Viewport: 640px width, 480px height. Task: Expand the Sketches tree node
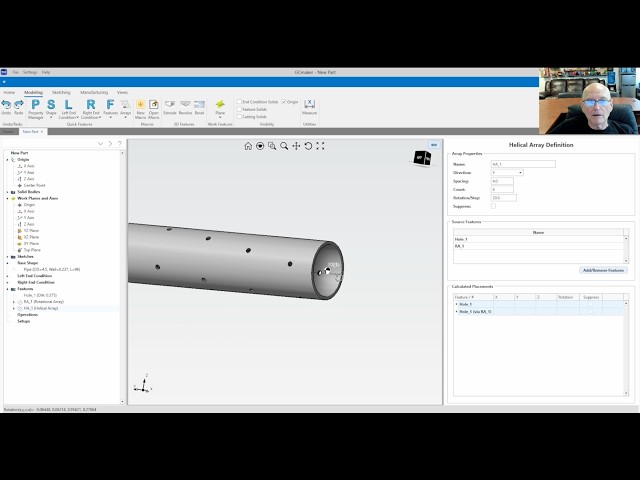click(7, 257)
